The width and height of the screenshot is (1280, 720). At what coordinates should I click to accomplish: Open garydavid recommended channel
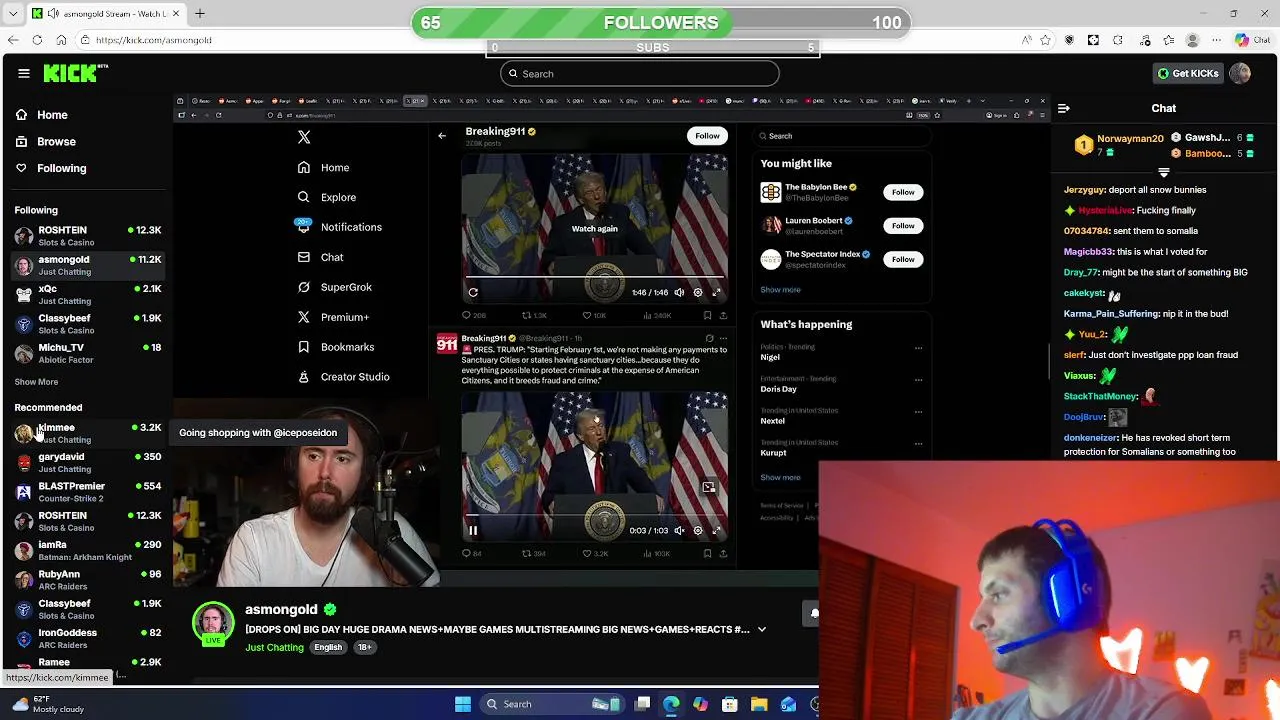coord(88,462)
